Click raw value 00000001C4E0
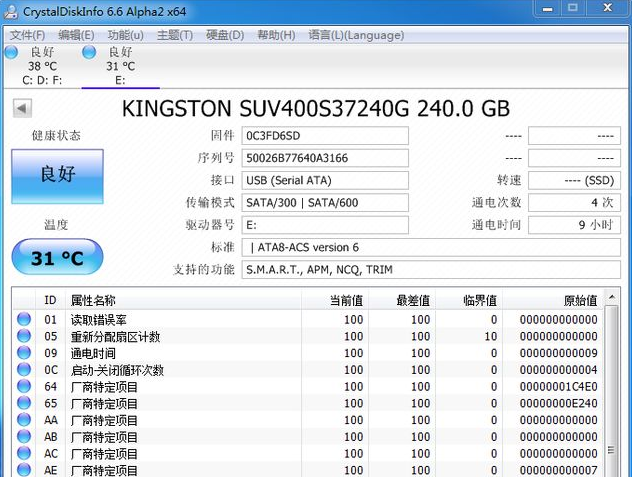This screenshot has height=477, width=632. (x=558, y=387)
